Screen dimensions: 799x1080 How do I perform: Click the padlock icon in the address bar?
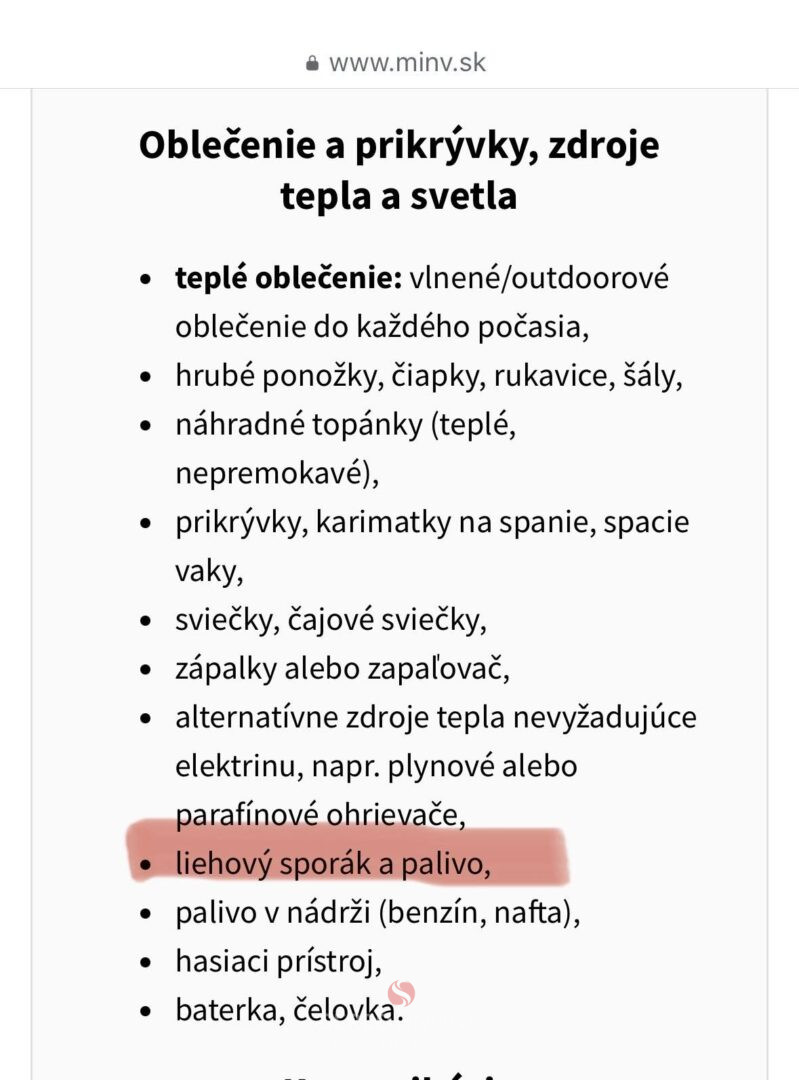click(313, 63)
